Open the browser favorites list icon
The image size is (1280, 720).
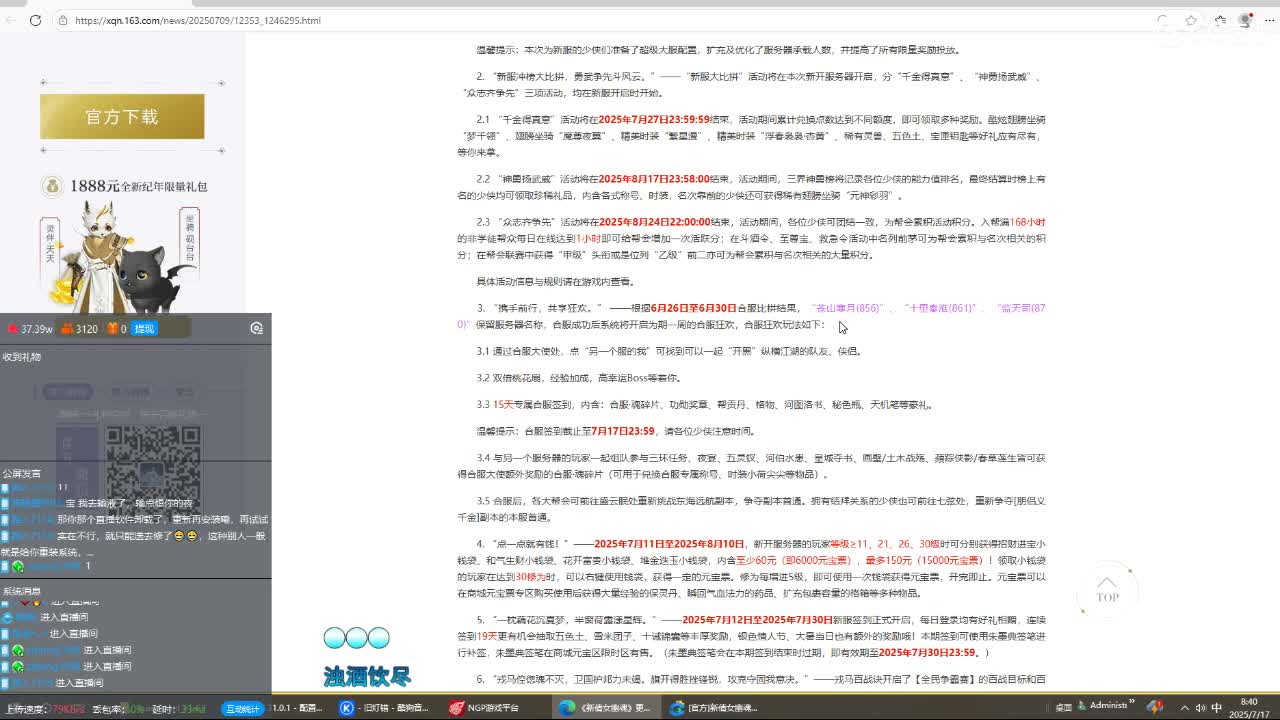coord(1220,20)
